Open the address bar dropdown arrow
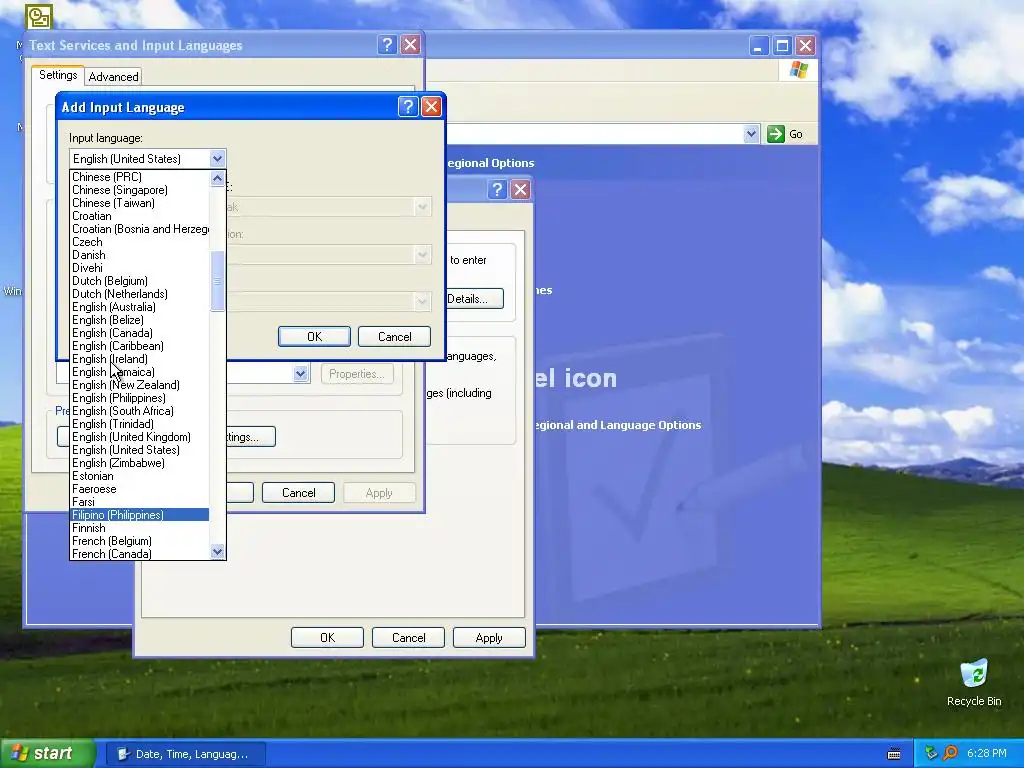Screen dimensions: 1024x768 [x=751, y=134]
